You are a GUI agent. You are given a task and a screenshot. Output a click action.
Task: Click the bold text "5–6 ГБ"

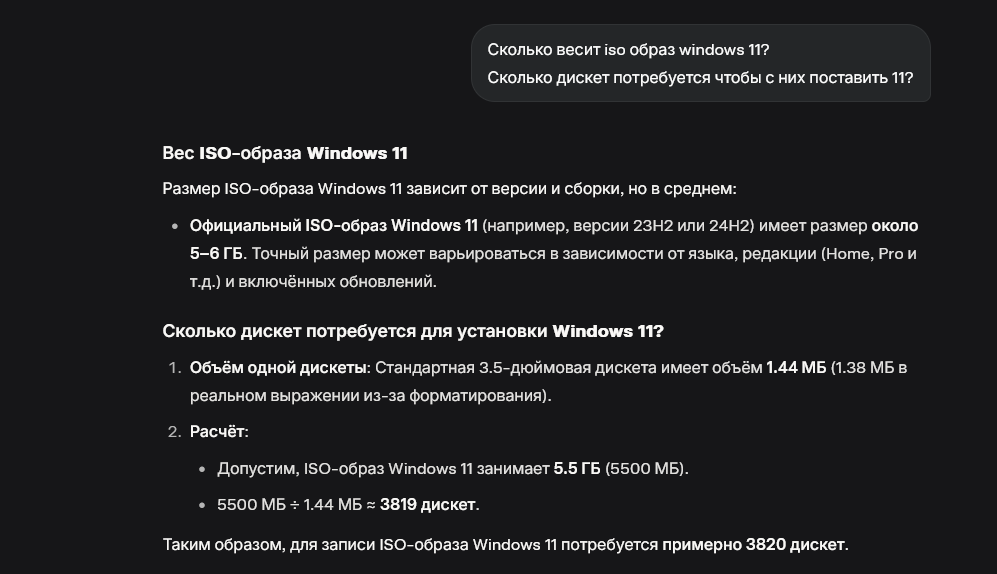coord(216,254)
